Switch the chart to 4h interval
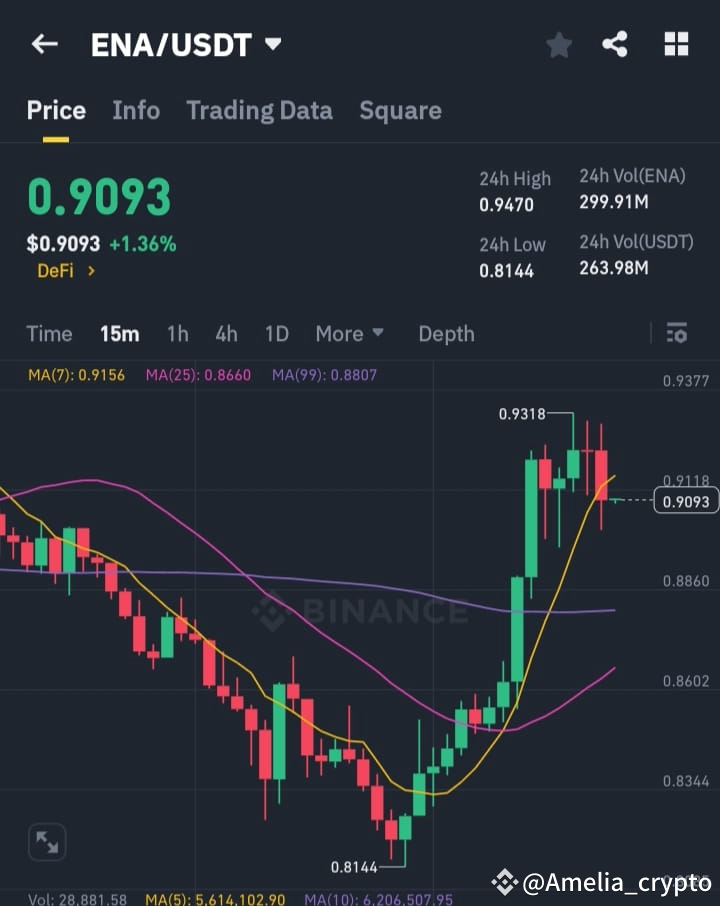The width and height of the screenshot is (720, 906). pos(226,333)
